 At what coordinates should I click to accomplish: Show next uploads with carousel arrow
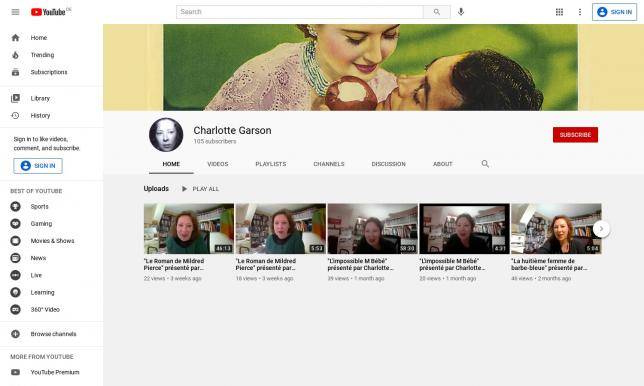601,229
